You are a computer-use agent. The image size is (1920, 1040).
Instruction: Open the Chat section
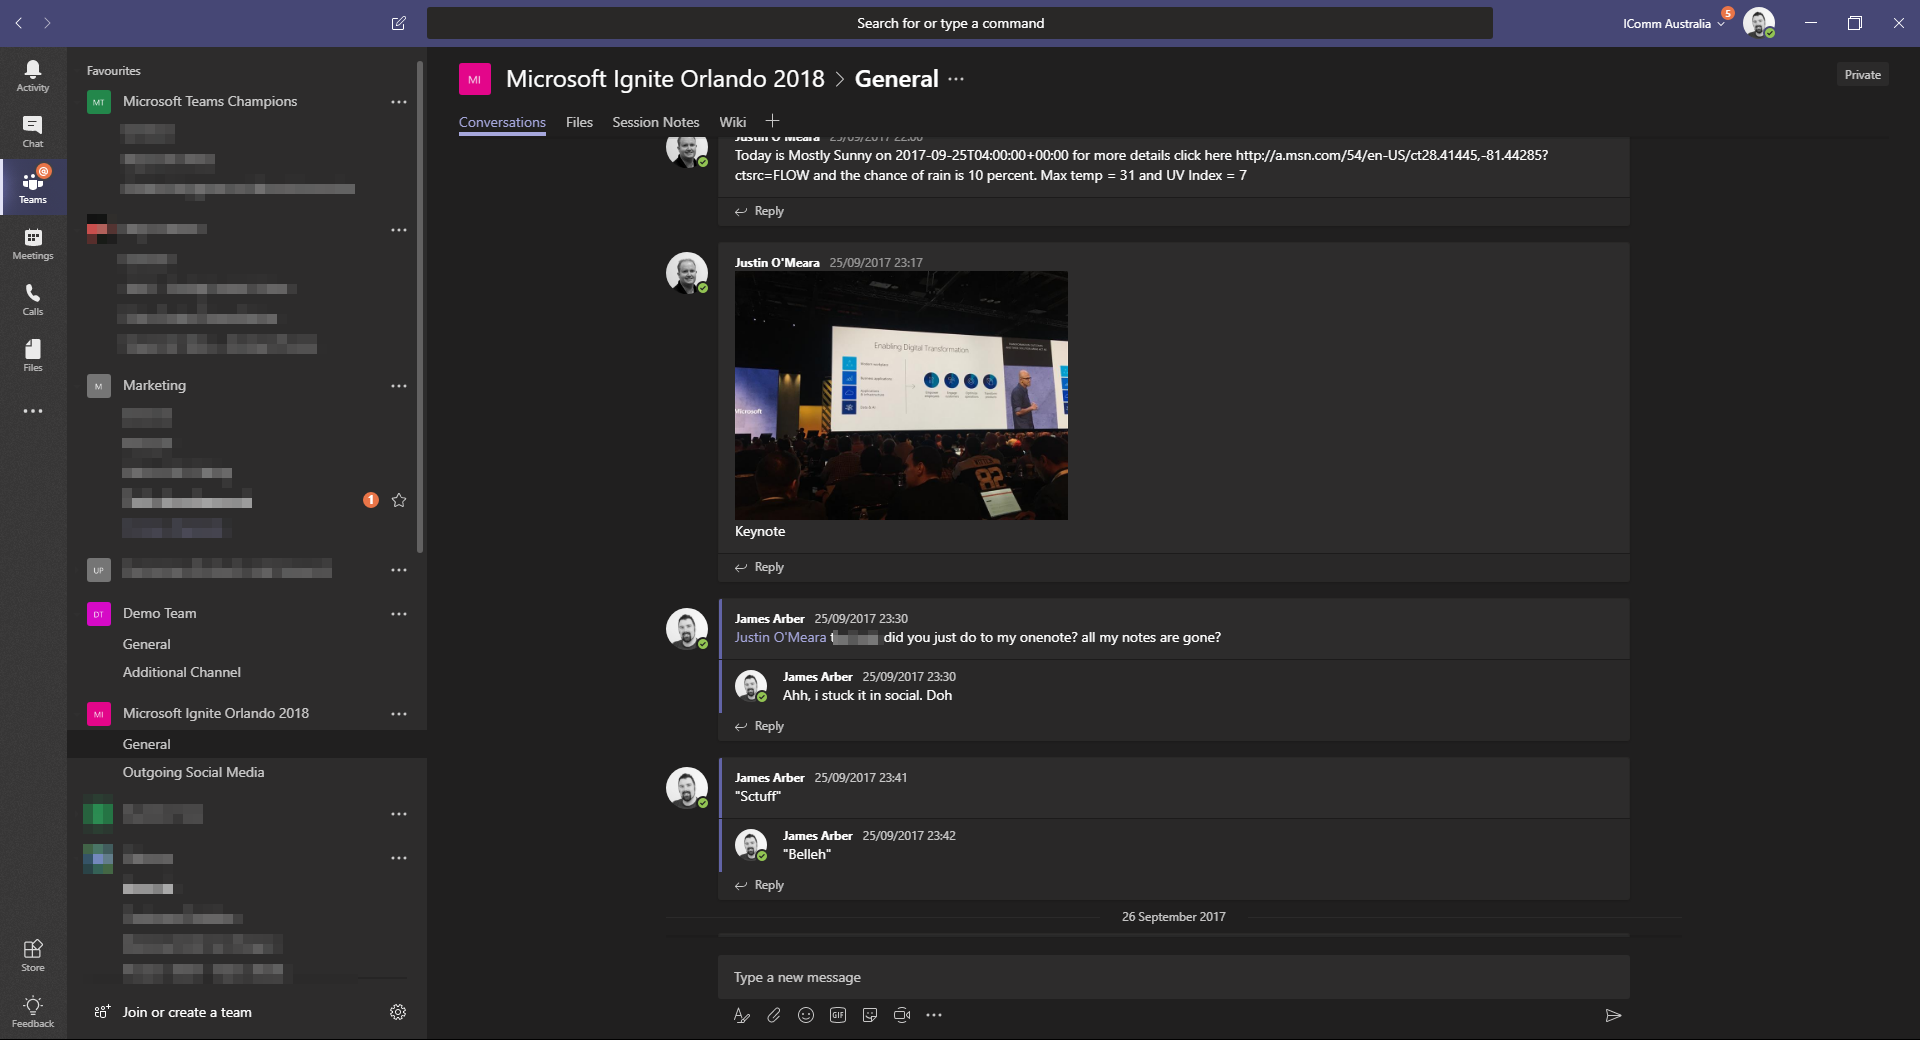33,131
